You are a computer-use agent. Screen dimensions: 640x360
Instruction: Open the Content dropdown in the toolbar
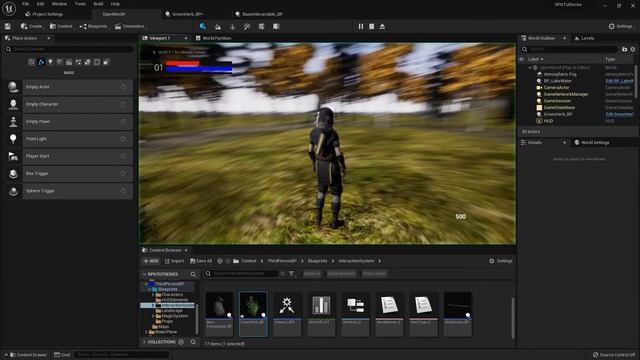[x=61, y=26]
